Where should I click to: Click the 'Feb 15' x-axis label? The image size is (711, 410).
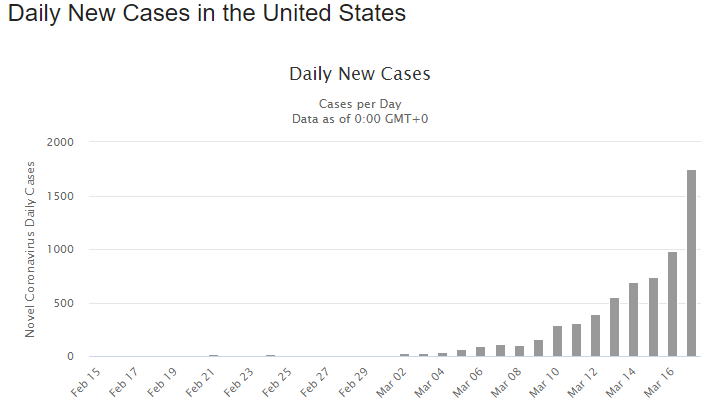[x=86, y=385]
